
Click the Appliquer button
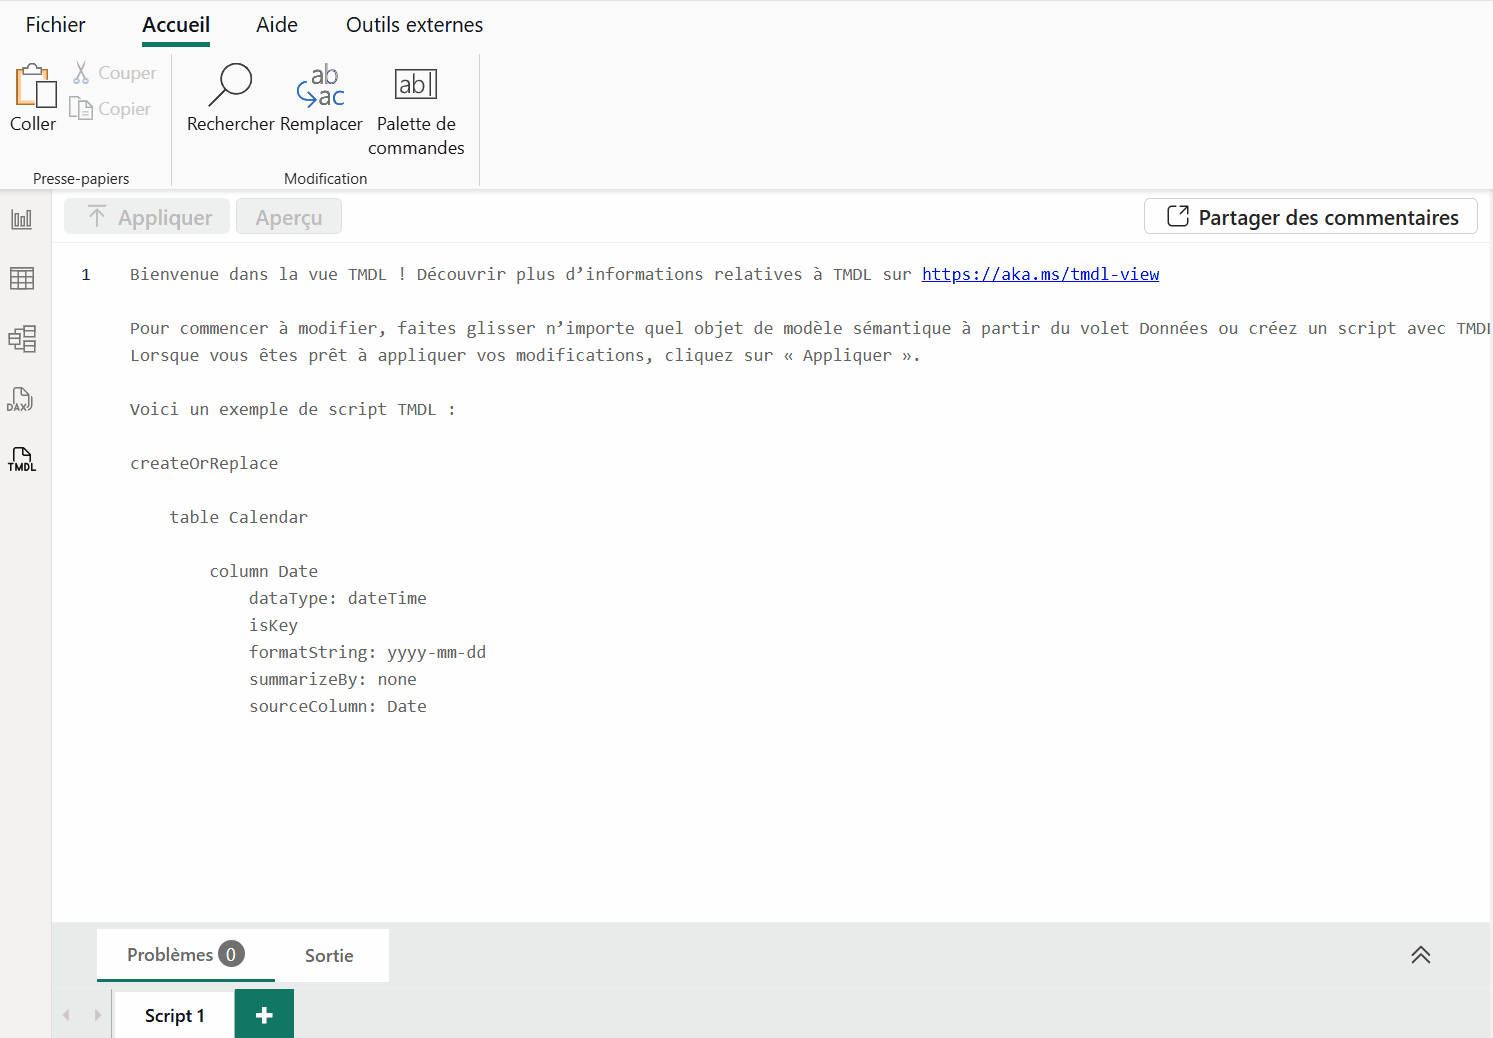[147, 217]
